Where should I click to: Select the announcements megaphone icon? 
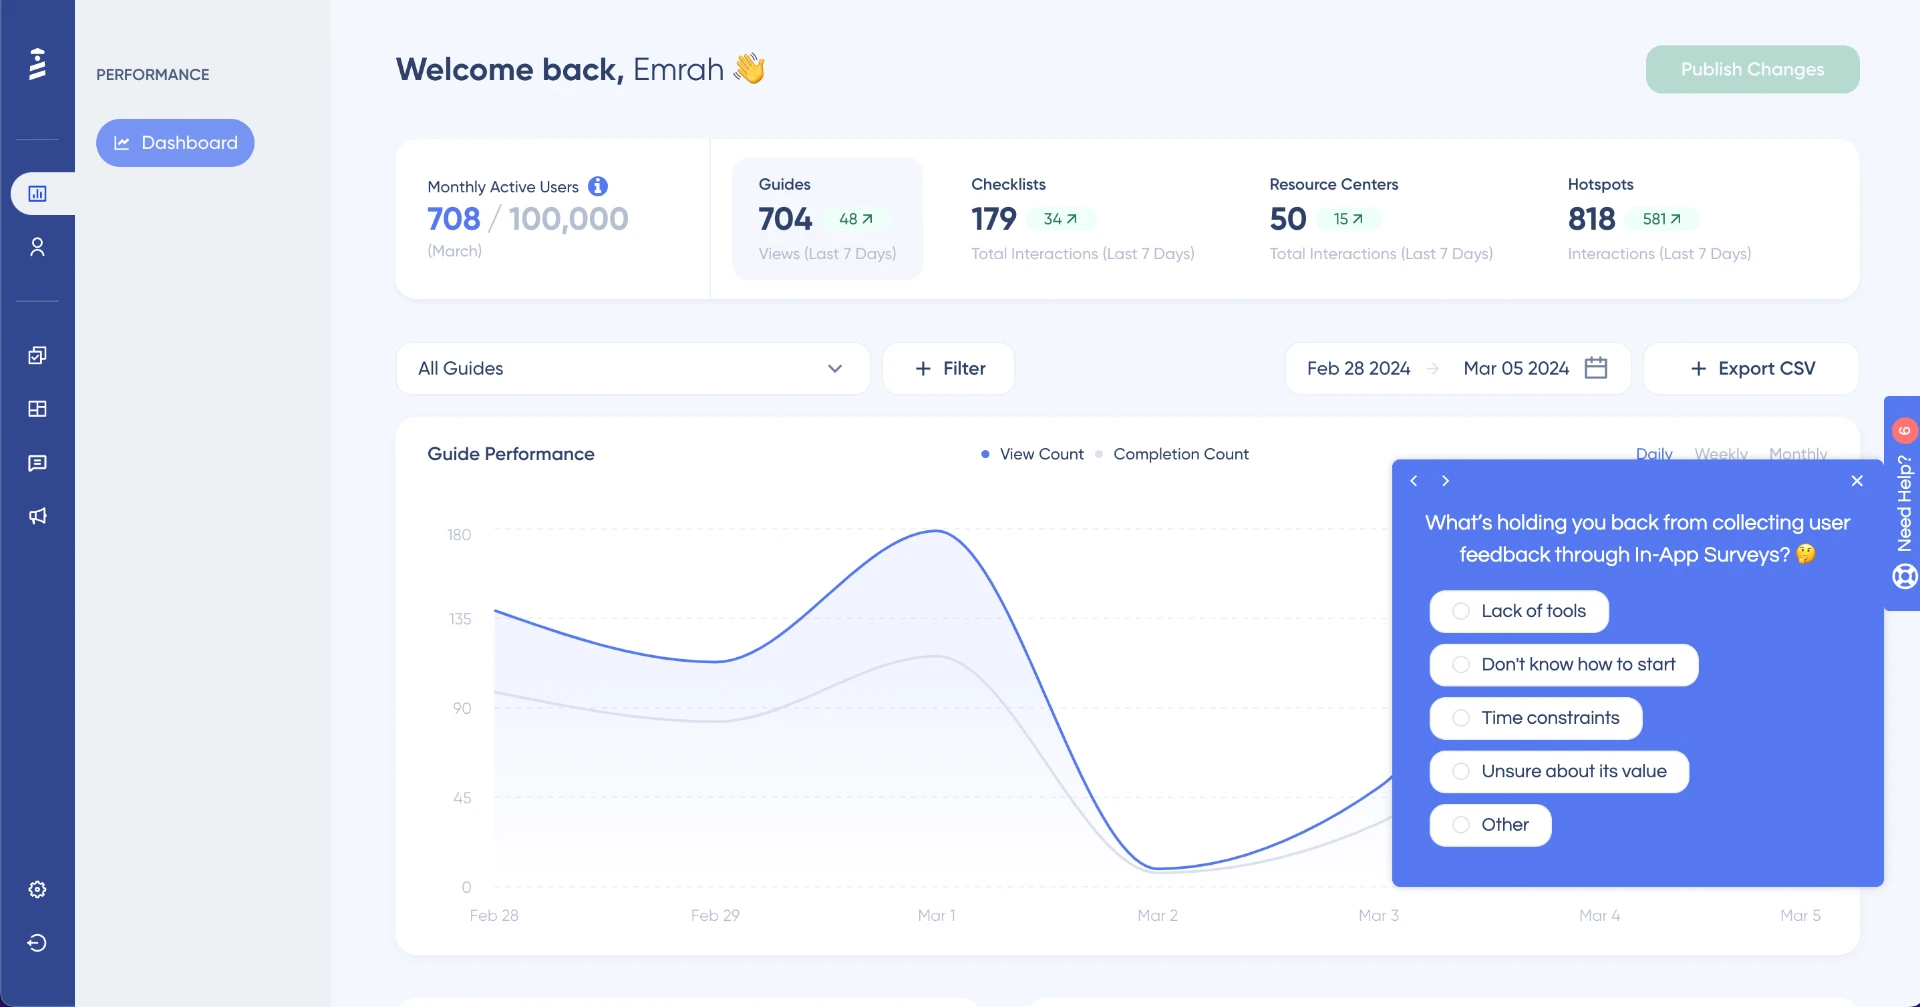click(x=38, y=516)
